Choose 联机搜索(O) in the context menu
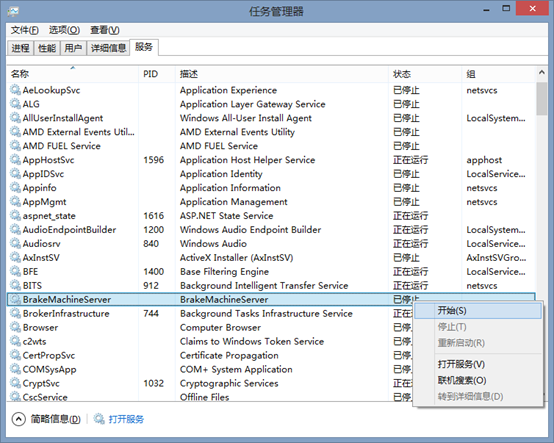Image resolution: width=554 pixels, height=443 pixels. pos(477,380)
